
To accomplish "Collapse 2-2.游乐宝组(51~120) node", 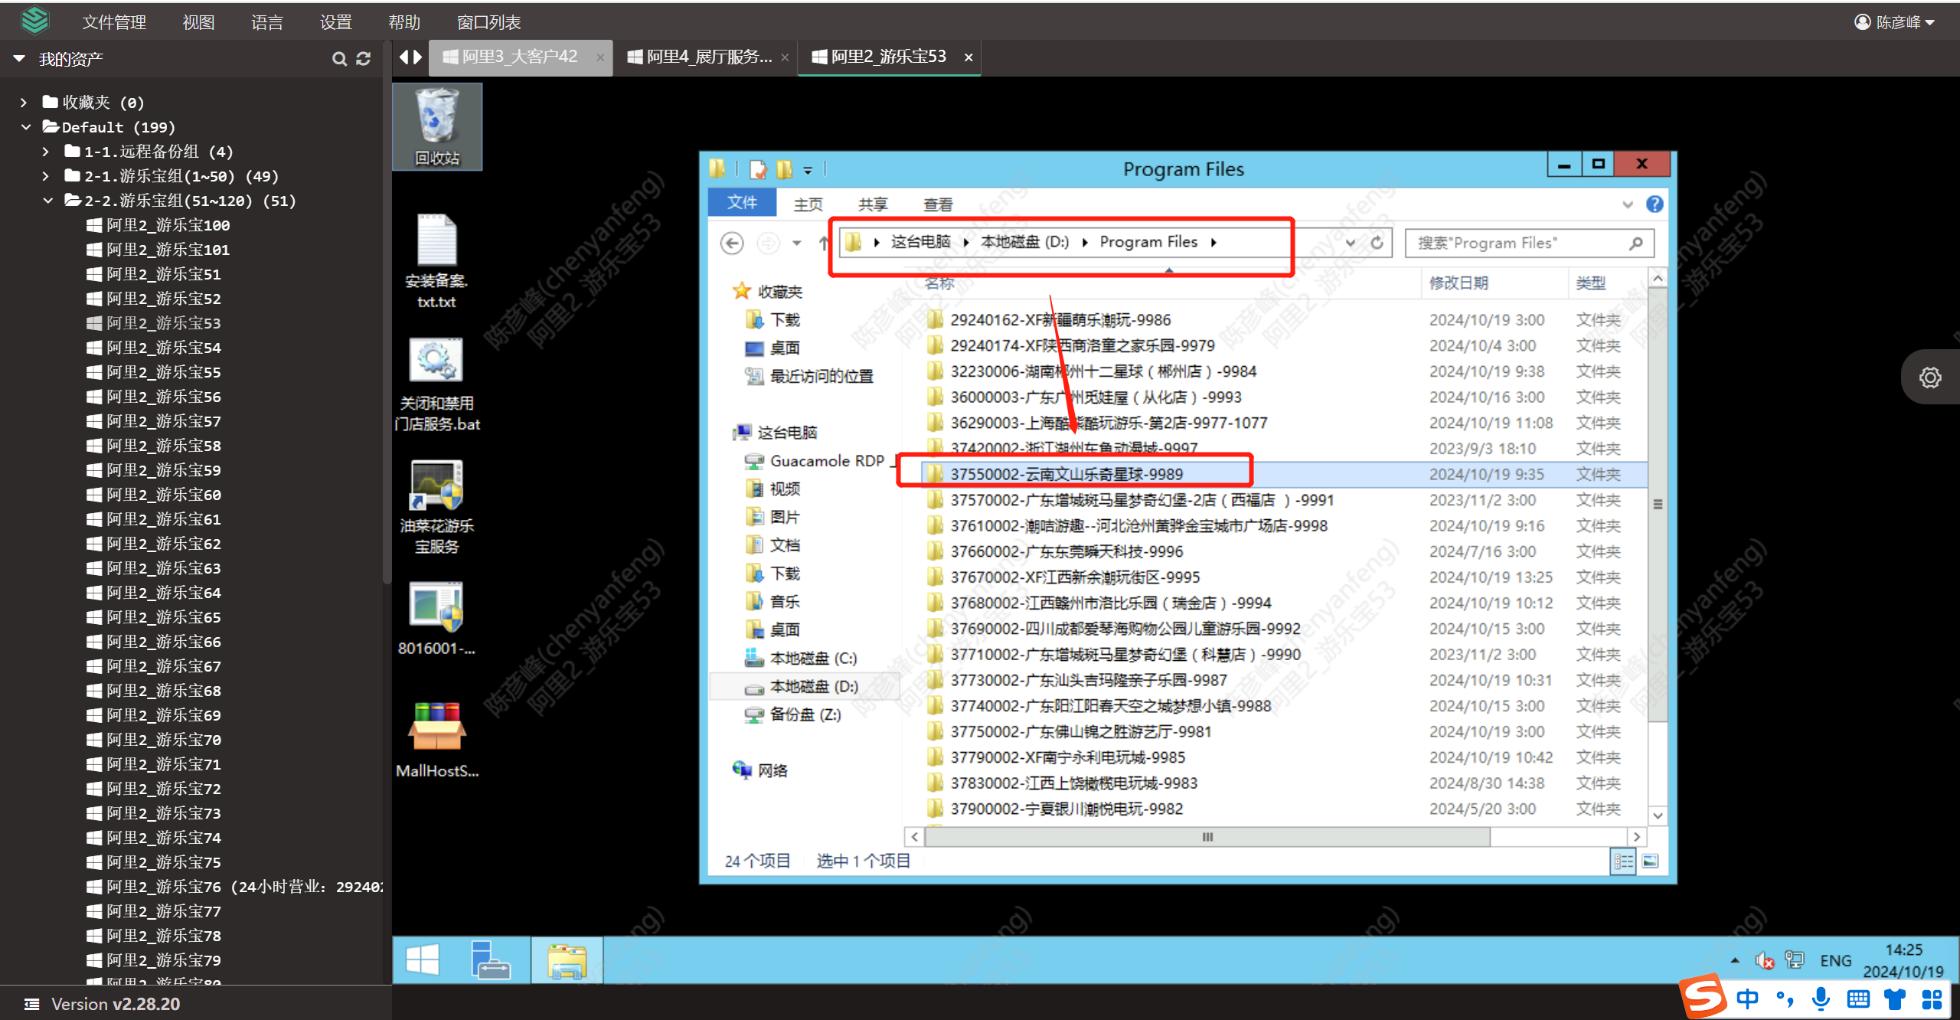I will [x=48, y=200].
